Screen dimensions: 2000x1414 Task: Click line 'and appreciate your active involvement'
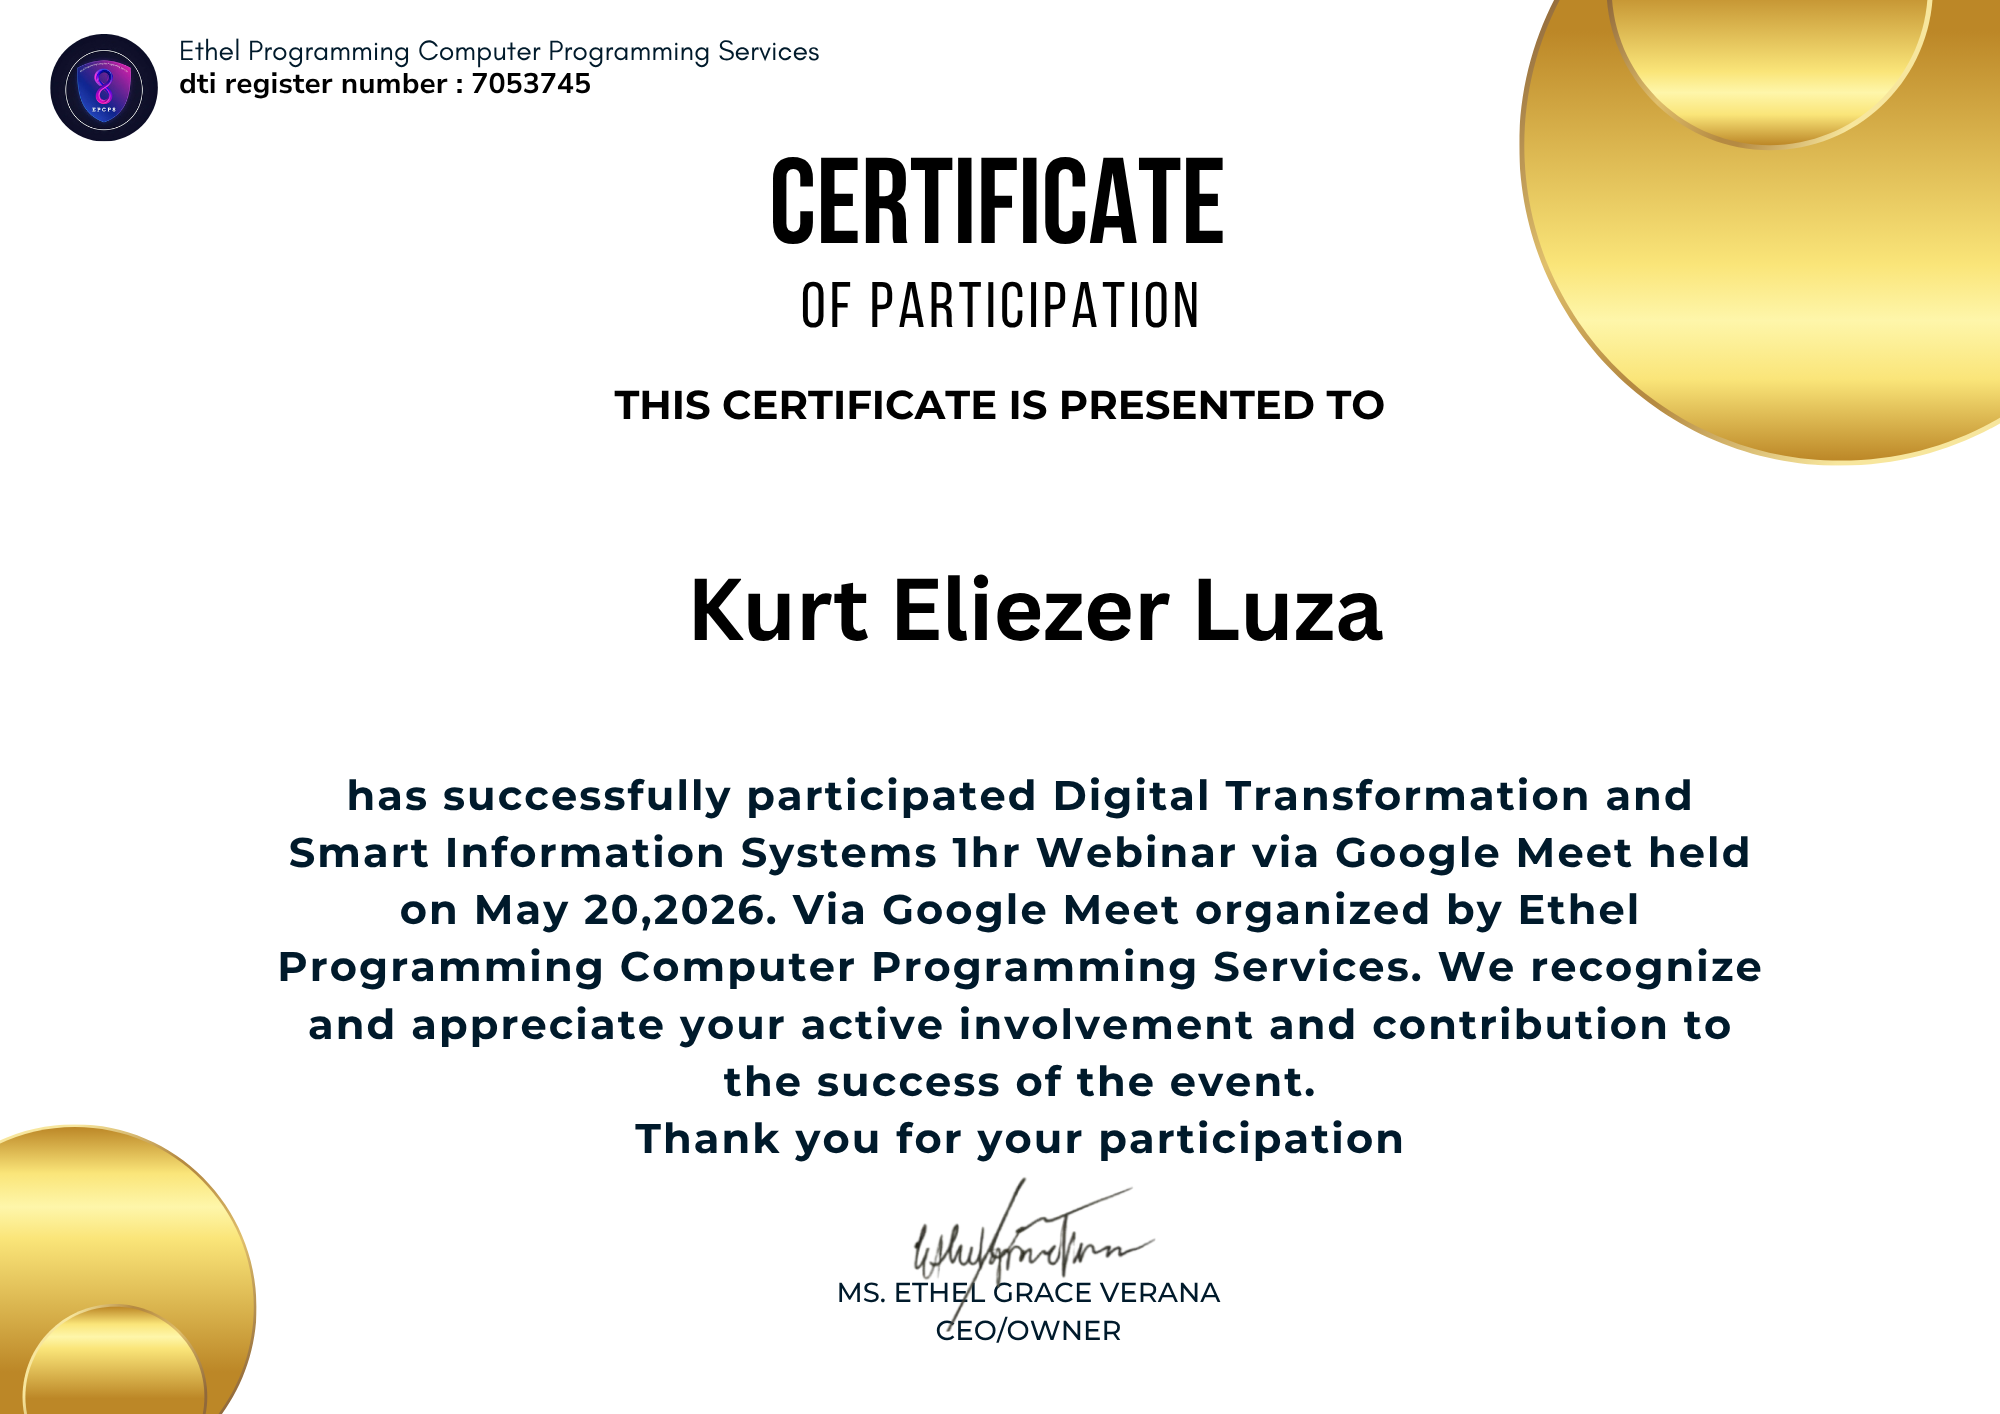(x=1020, y=1025)
